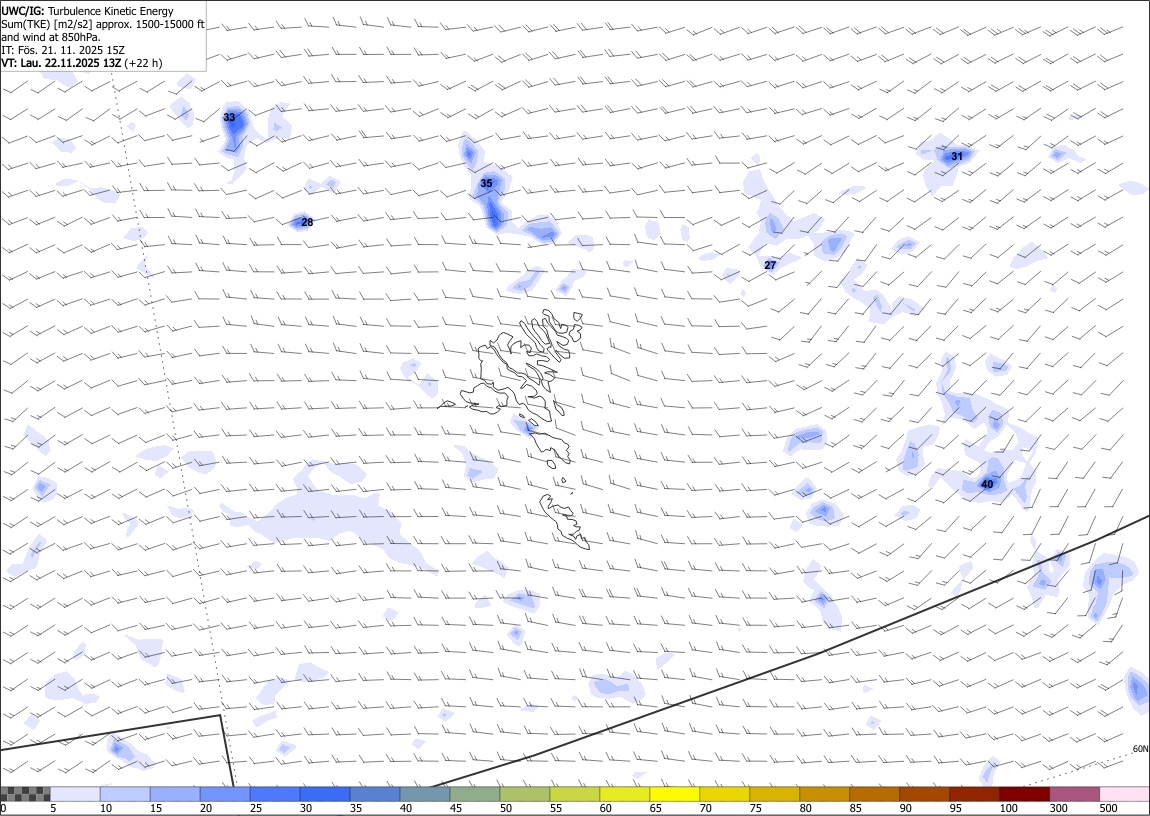This screenshot has height=816, width=1150.
Task: Pick the 70–75 legend color swatch
Action: click(x=725, y=794)
